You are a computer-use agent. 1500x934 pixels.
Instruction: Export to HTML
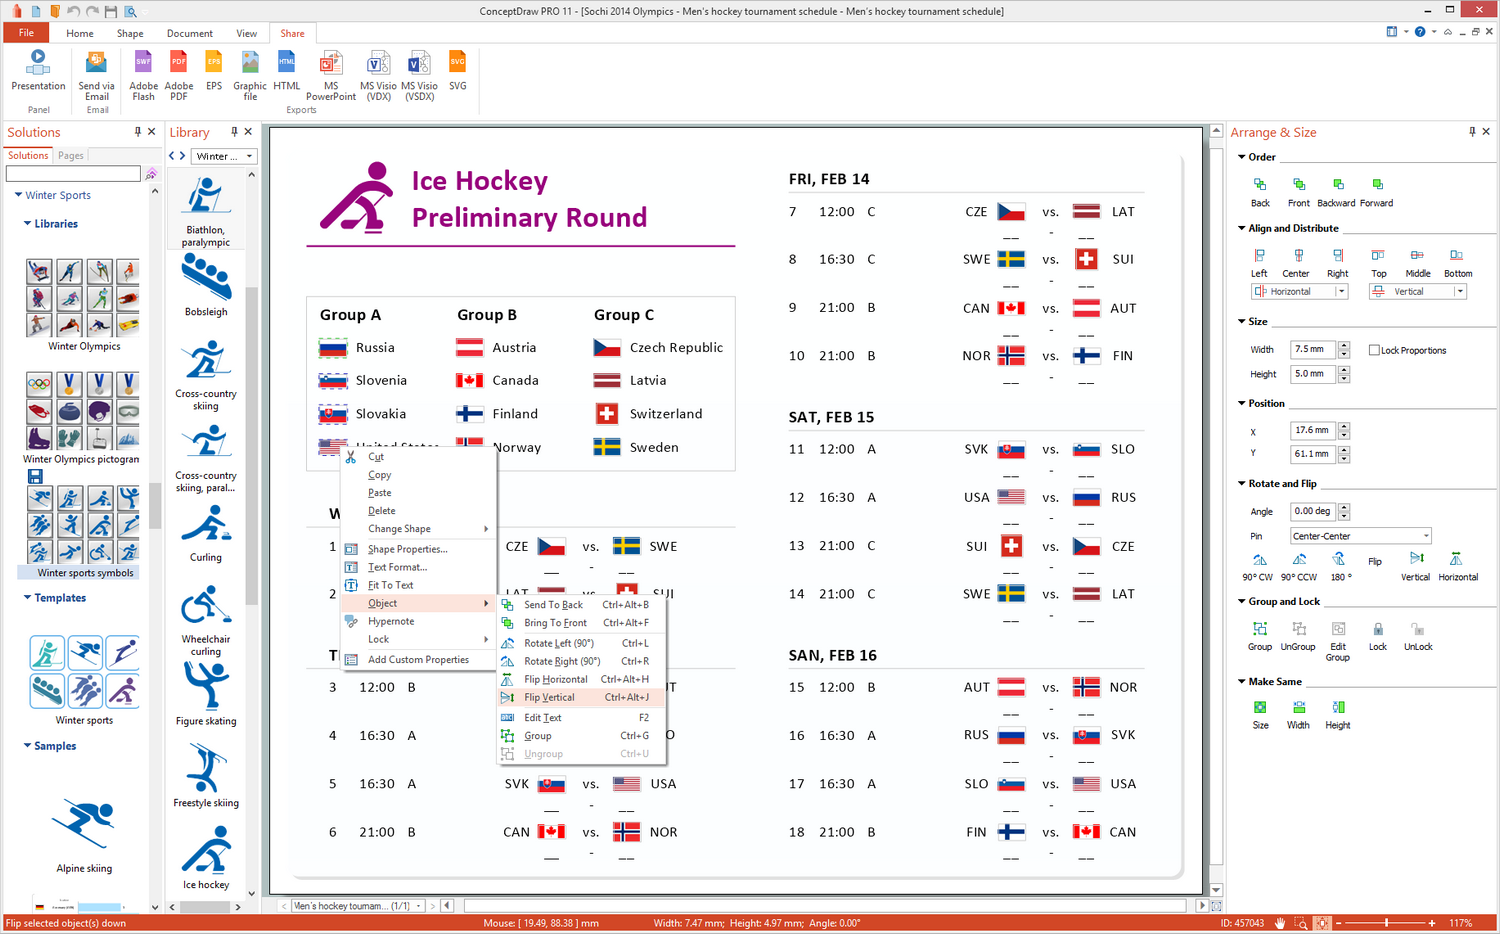tap(287, 70)
